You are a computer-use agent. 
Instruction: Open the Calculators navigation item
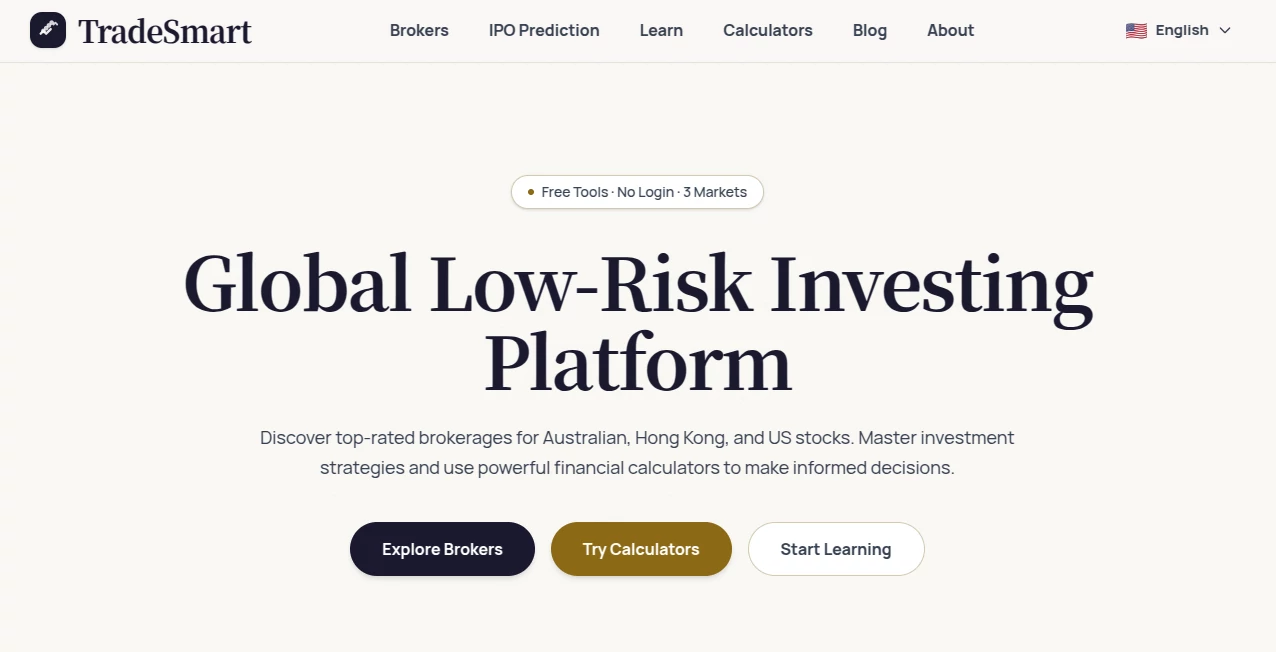[767, 31]
